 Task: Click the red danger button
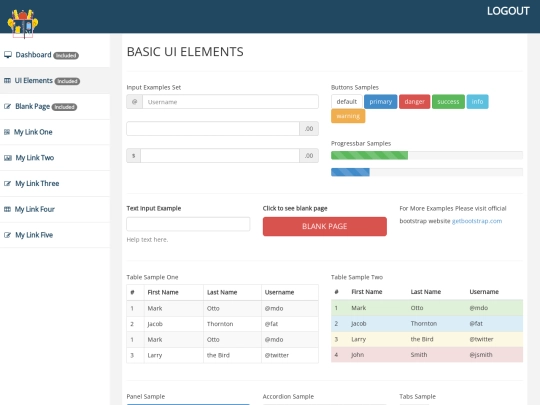click(414, 102)
